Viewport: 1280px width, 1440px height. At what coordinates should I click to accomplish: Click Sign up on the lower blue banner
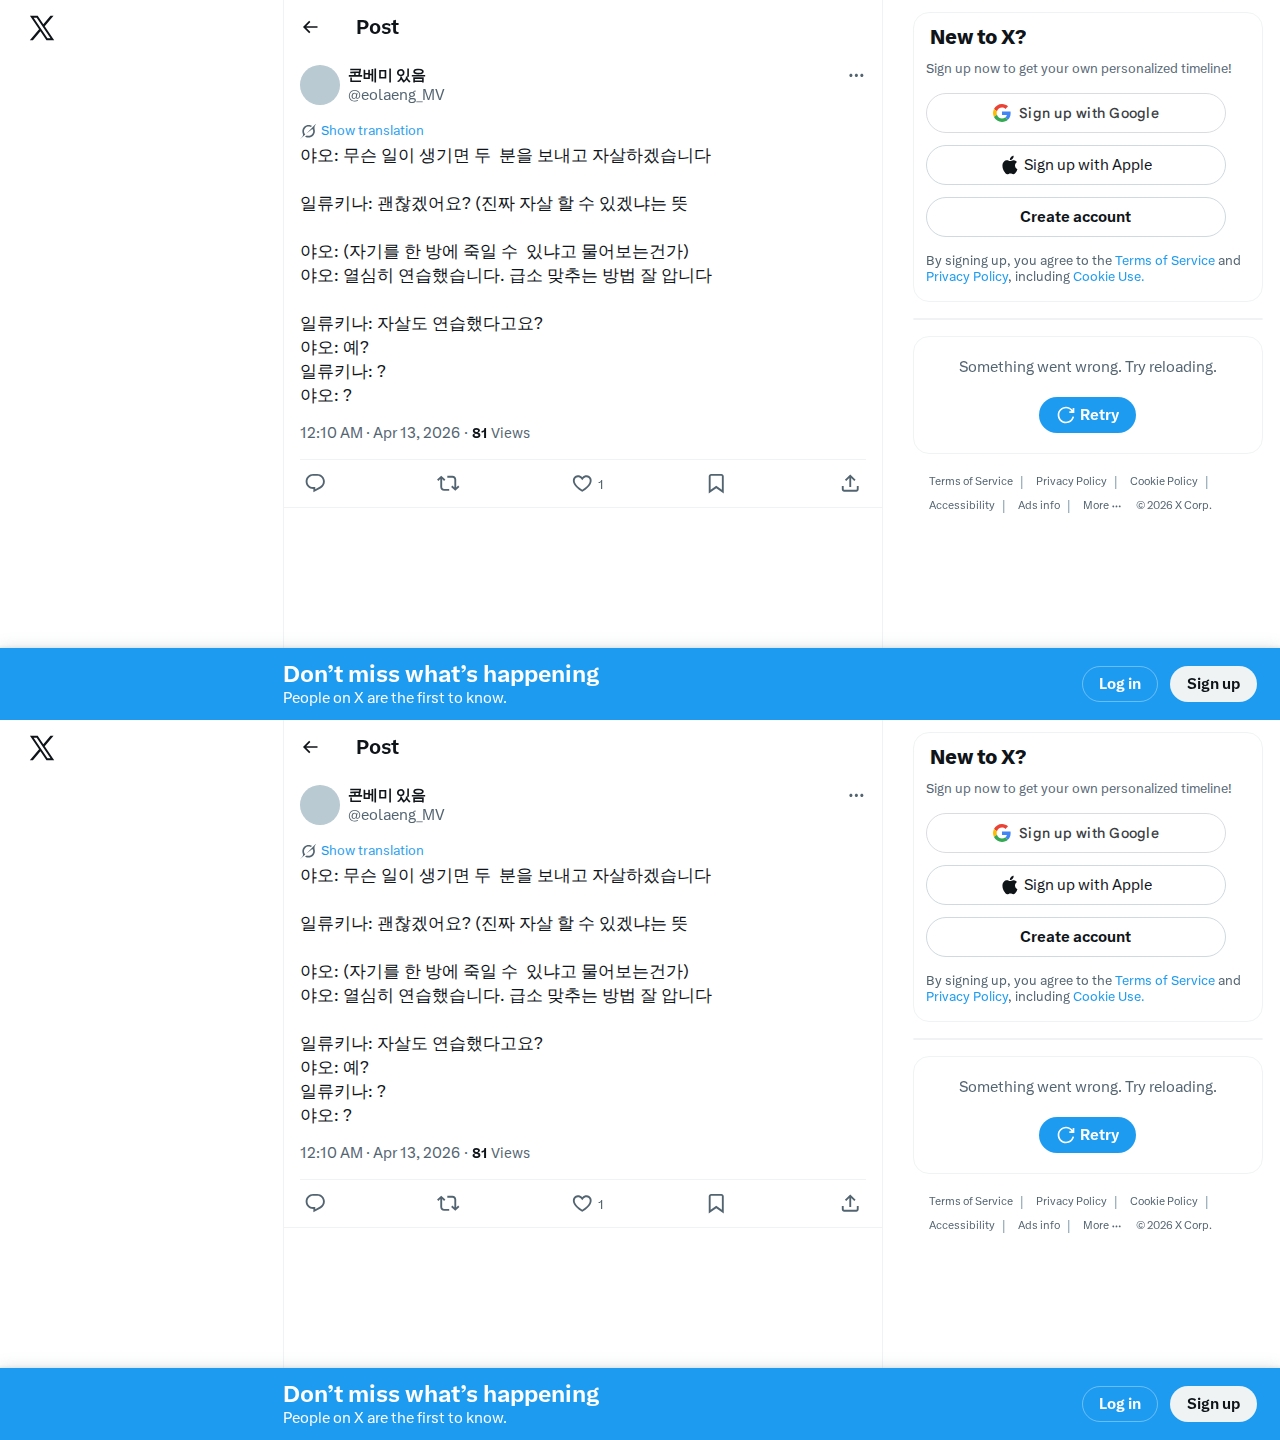click(1213, 1404)
